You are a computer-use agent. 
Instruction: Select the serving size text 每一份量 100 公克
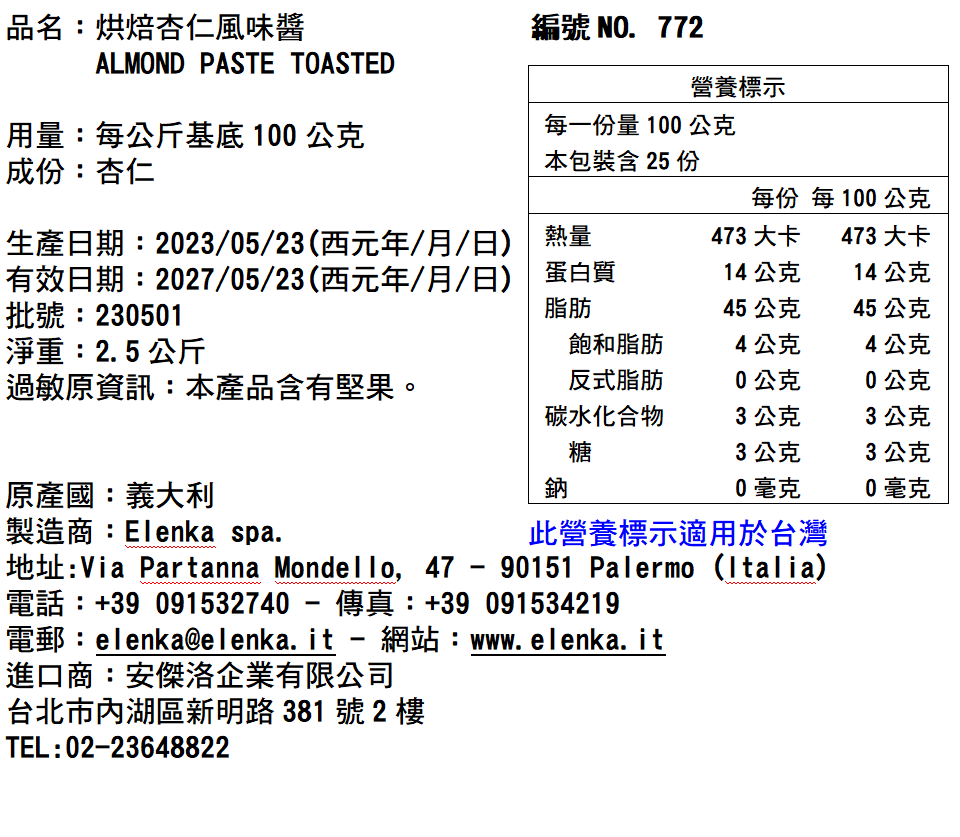click(x=640, y=125)
